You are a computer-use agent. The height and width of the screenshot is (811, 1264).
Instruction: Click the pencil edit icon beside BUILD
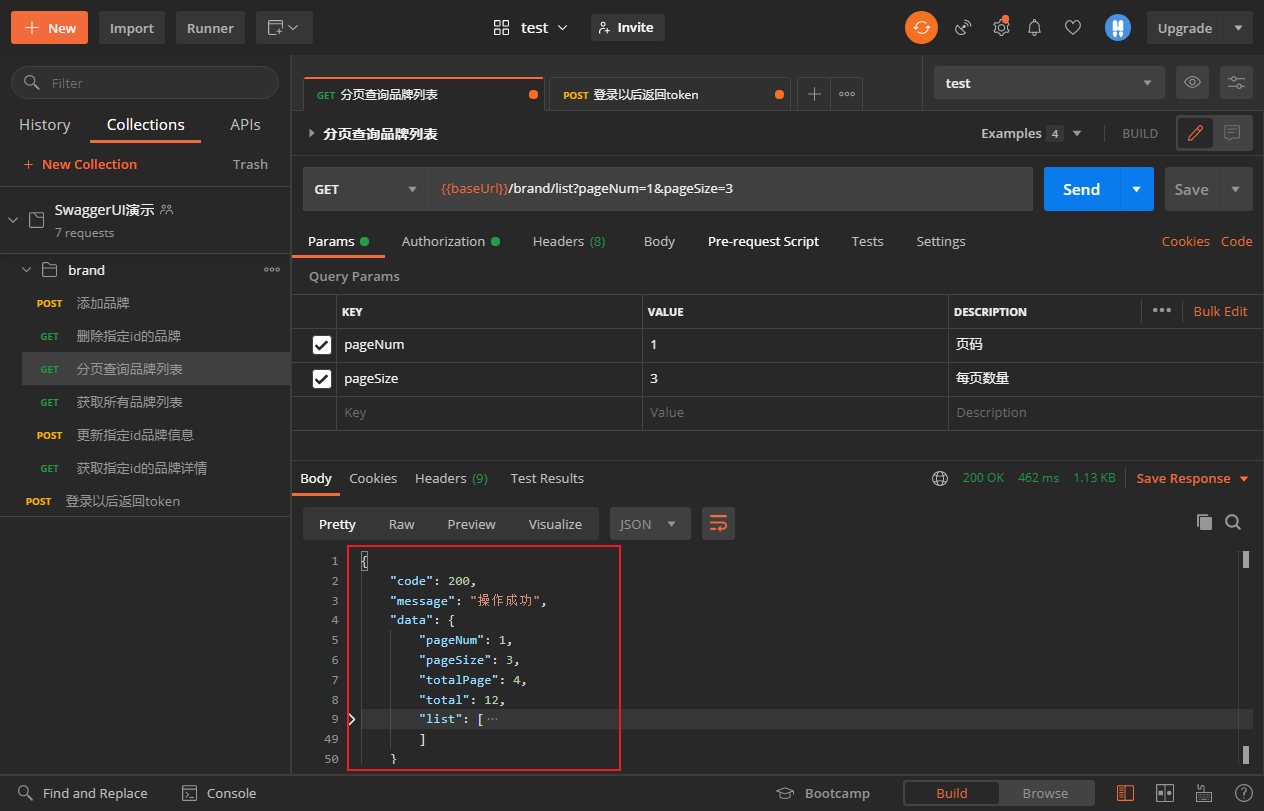pyautogui.click(x=1195, y=133)
